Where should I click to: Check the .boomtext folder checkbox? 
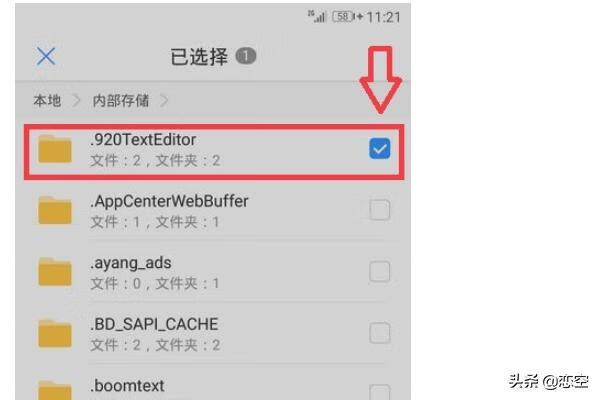coord(380,392)
